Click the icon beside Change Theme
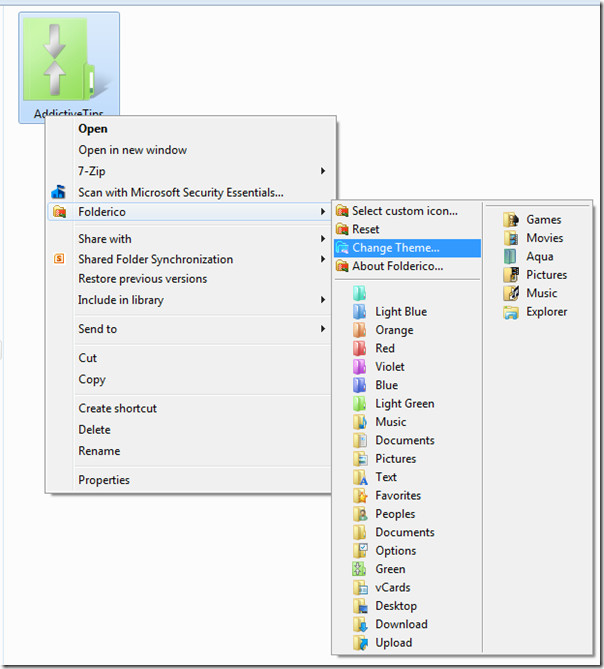Image resolution: width=604 pixels, height=669 pixels. [x=342, y=247]
